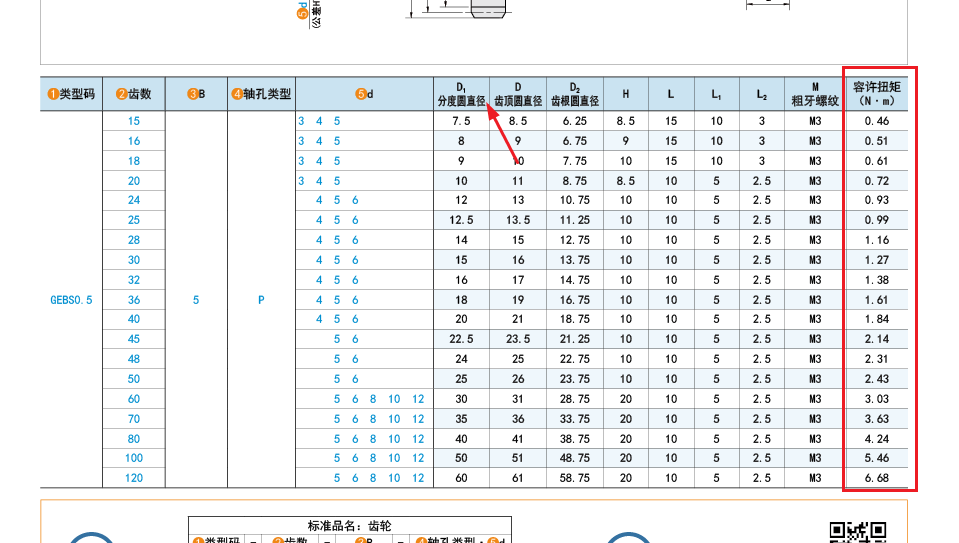Click pitch diameter value 12.5
Image resolution: width=959 pixels, height=543 pixels.
[461, 220]
